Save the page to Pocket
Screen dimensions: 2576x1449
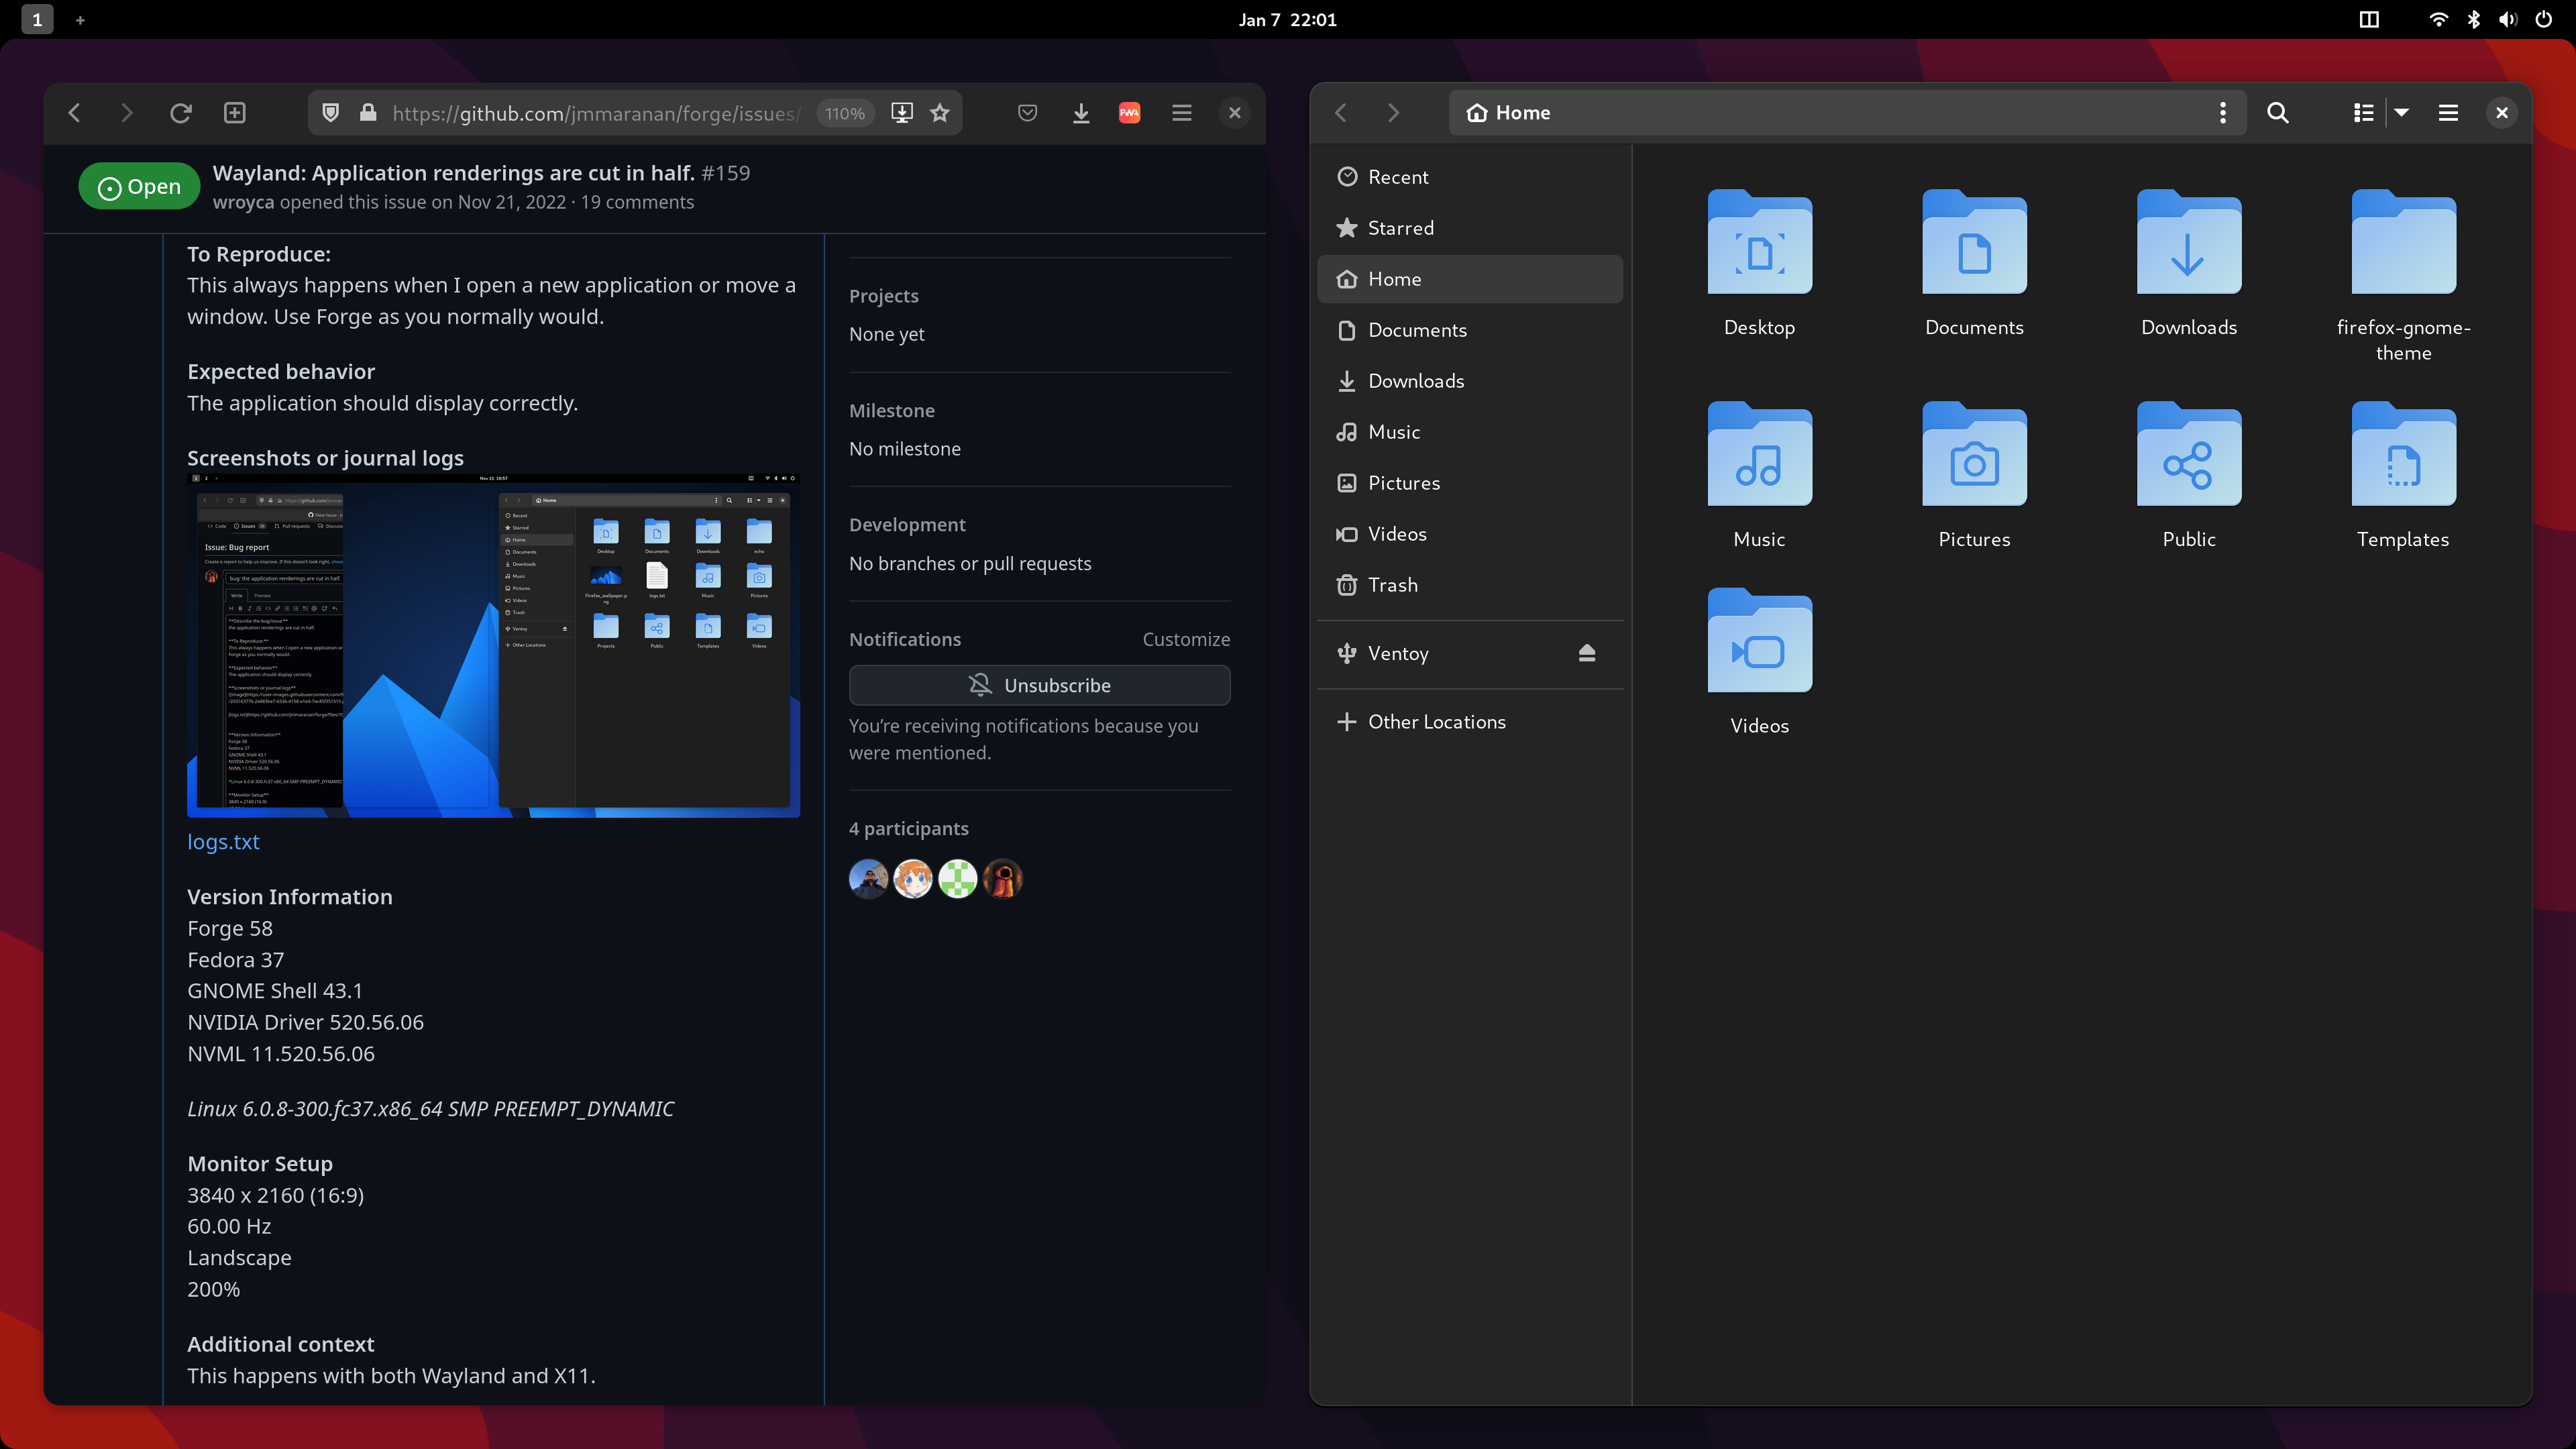tap(1027, 113)
